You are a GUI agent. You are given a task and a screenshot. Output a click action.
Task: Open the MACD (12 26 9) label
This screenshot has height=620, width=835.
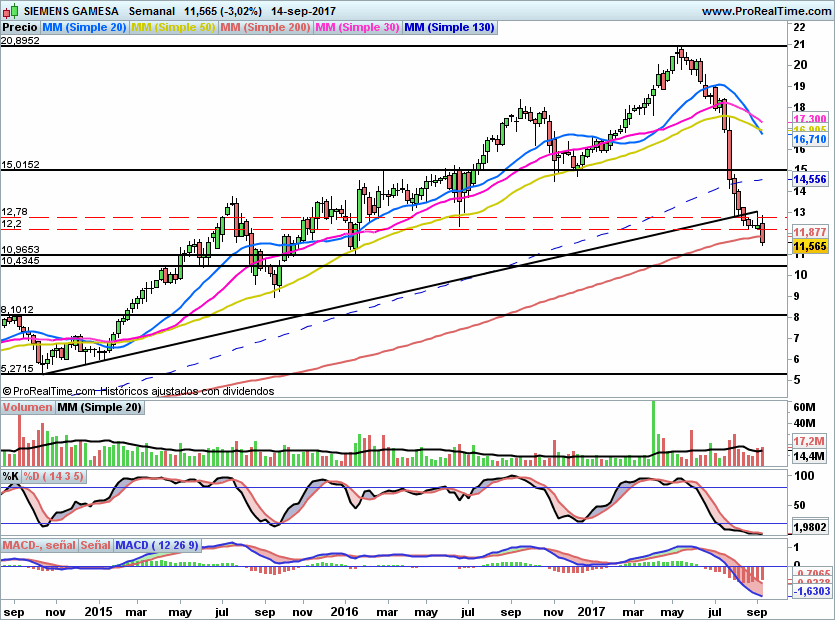coord(157,545)
